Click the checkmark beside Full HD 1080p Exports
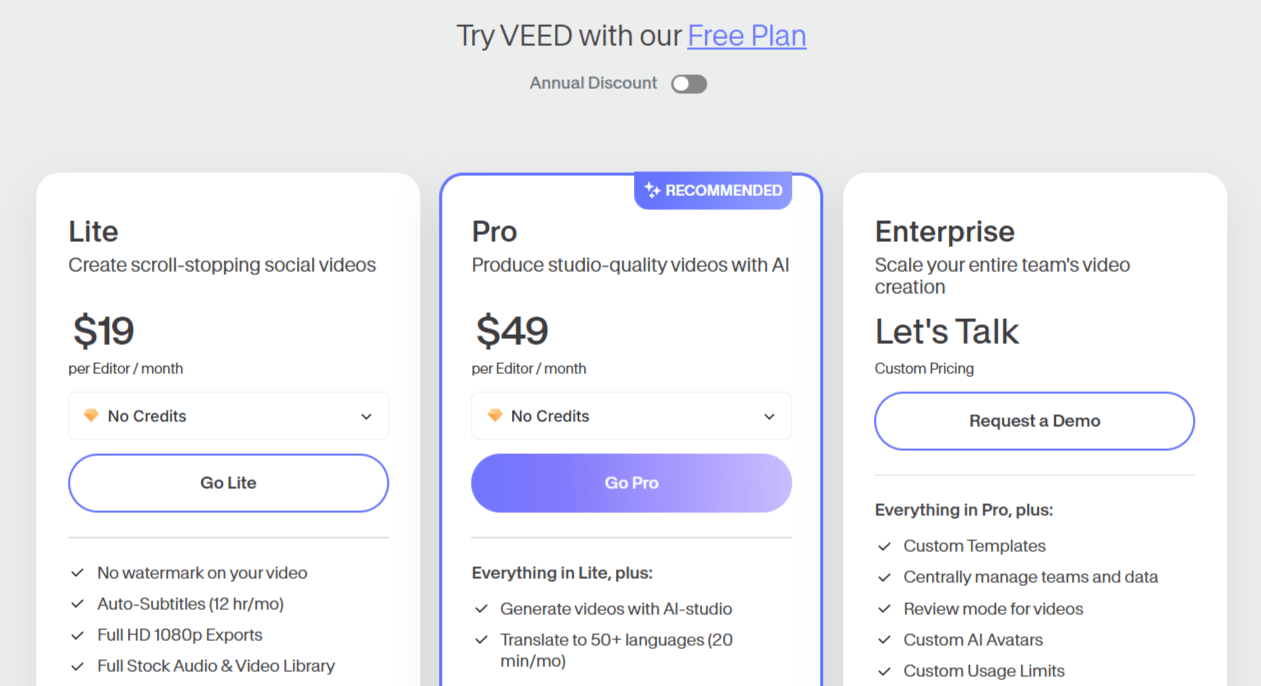This screenshot has height=686, width=1261. pos(77,635)
